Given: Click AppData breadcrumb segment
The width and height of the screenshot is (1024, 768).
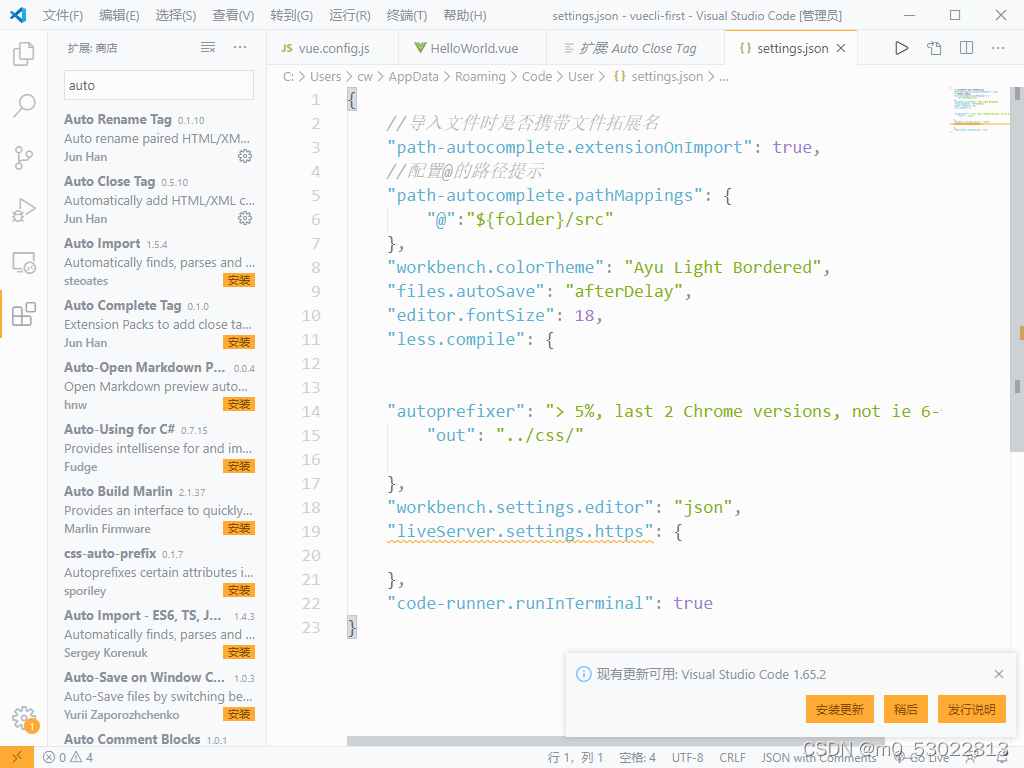Looking at the screenshot, I should (413, 76).
